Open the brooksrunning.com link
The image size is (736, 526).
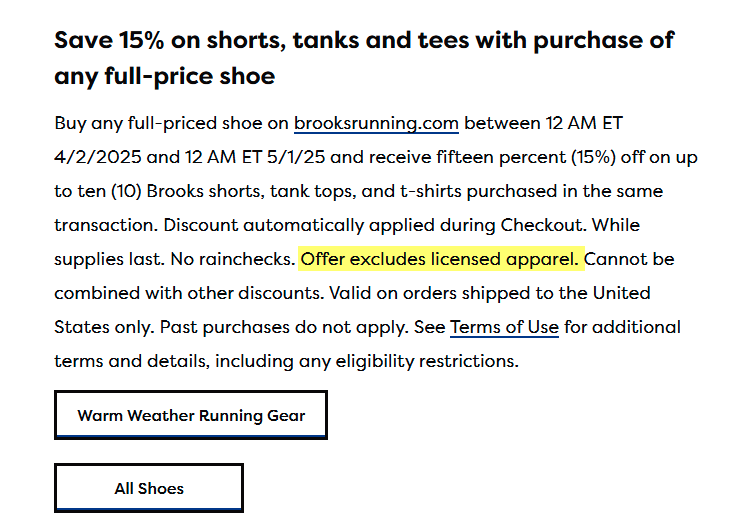tap(376, 124)
